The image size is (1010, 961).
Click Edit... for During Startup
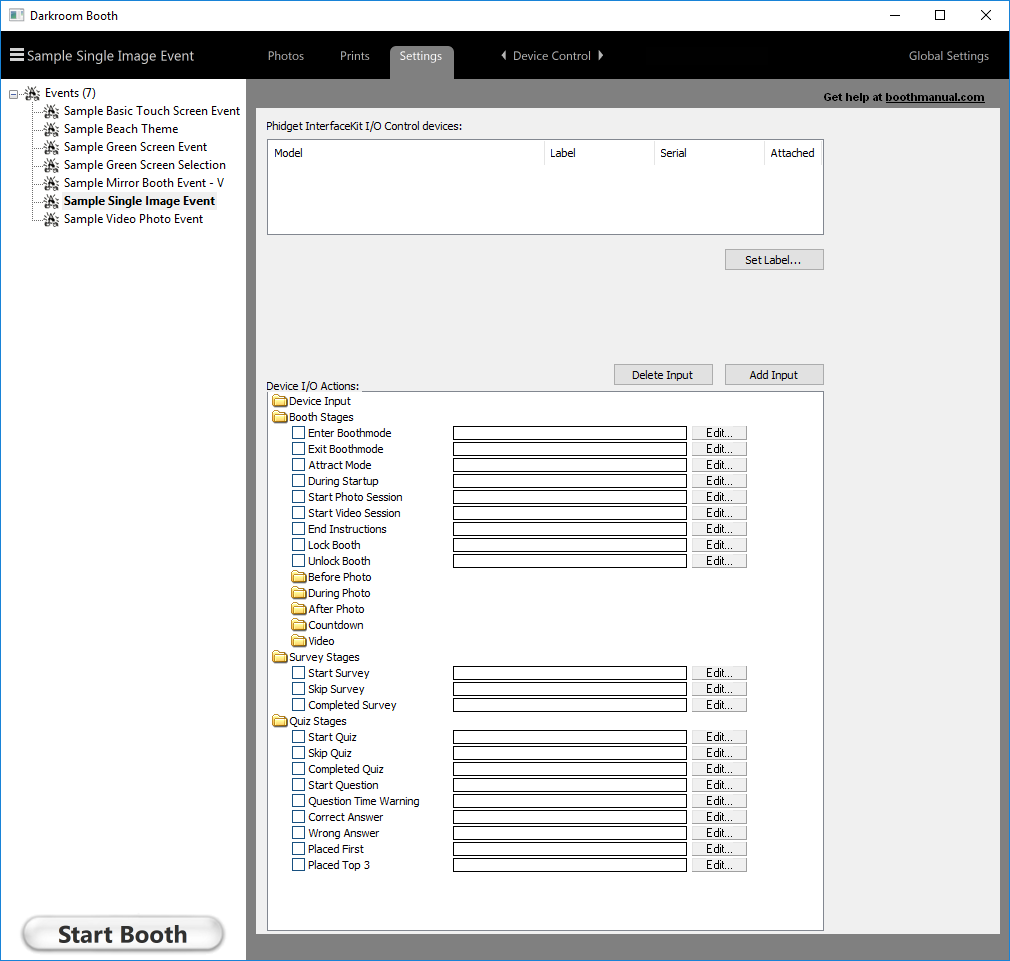[x=719, y=480]
